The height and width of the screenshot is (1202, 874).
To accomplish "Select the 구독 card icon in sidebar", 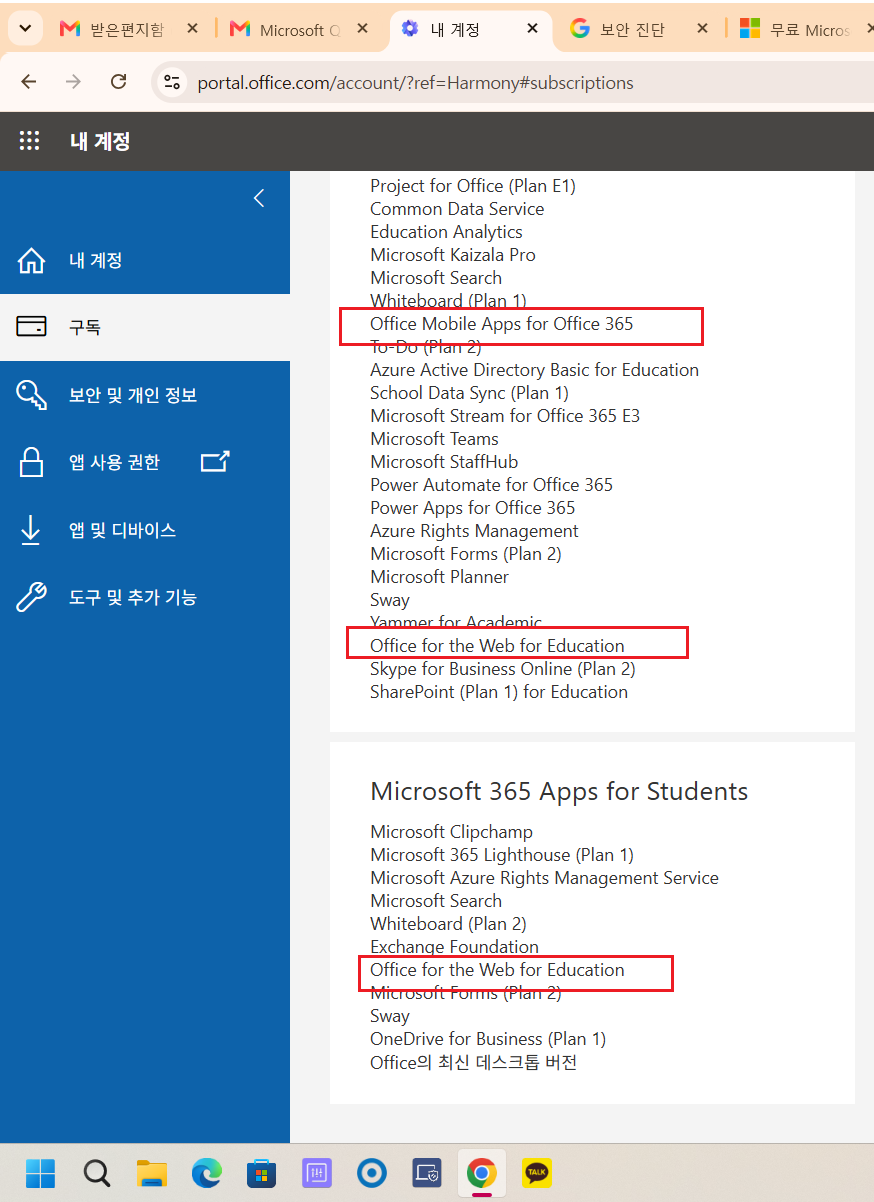I will (32, 327).
